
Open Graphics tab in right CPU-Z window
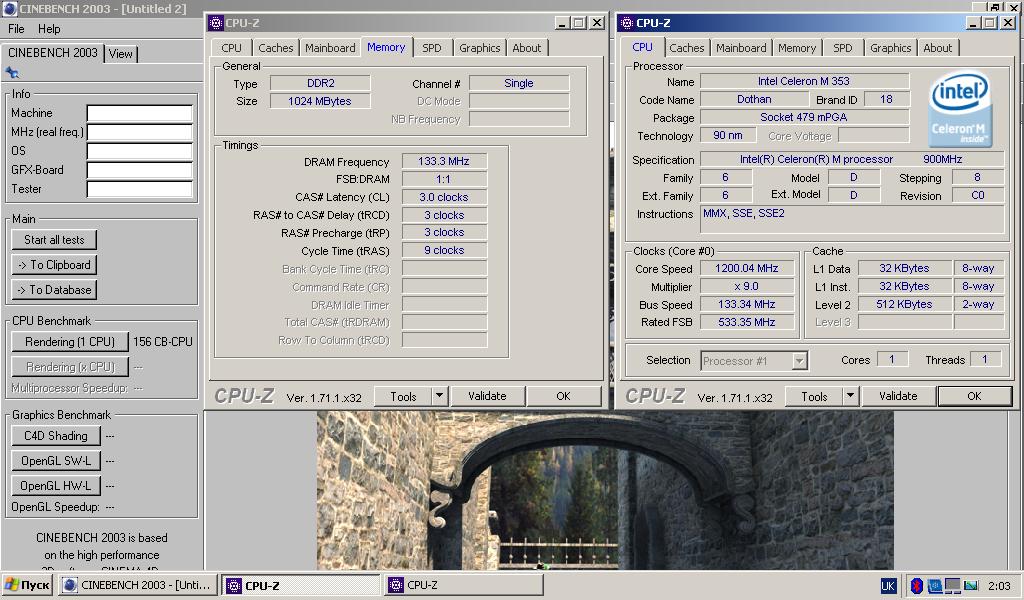tap(890, 48)
